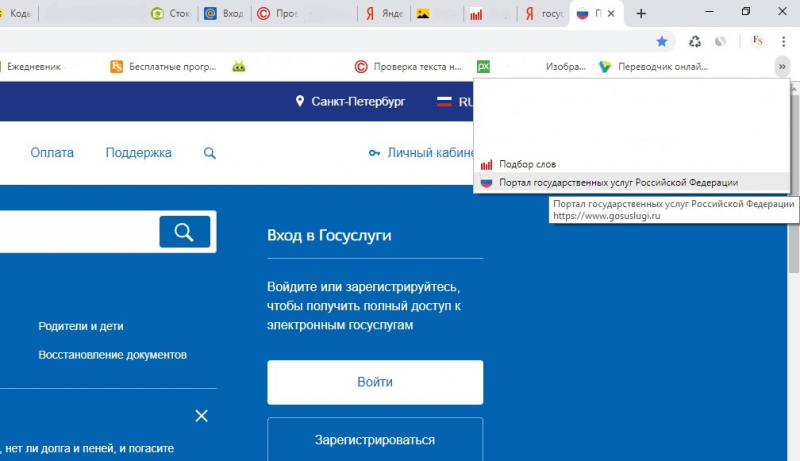Select Подбор слов in bookmarks dropdown
The height and width of the screenshot is (461, 800).
point(632,164)
